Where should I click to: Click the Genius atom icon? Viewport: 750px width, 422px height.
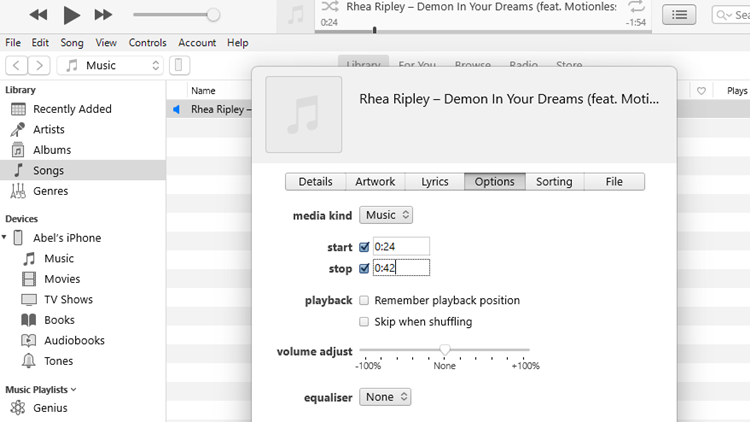18,408
